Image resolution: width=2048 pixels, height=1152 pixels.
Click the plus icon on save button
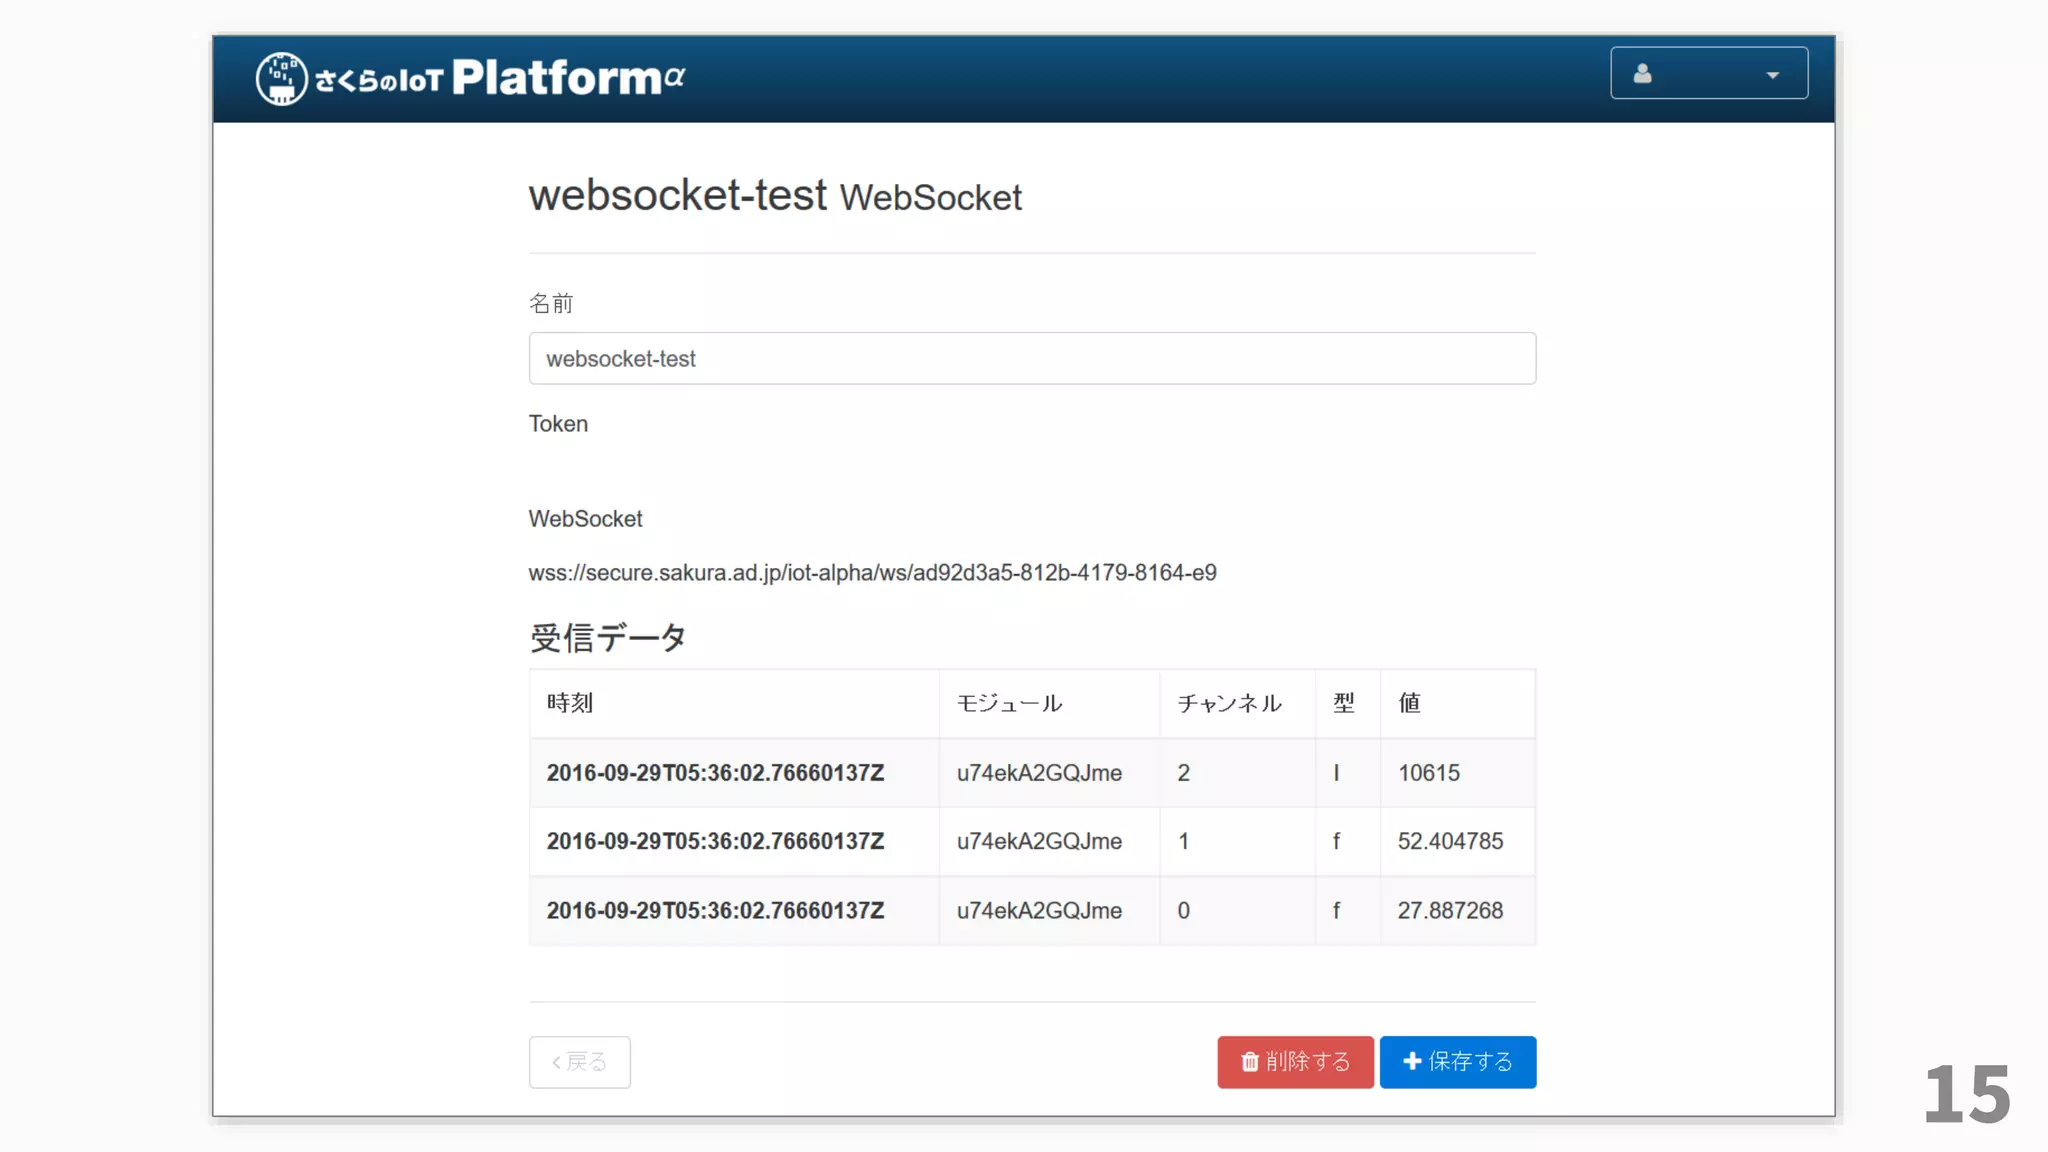click(x=1412, y=1061)
